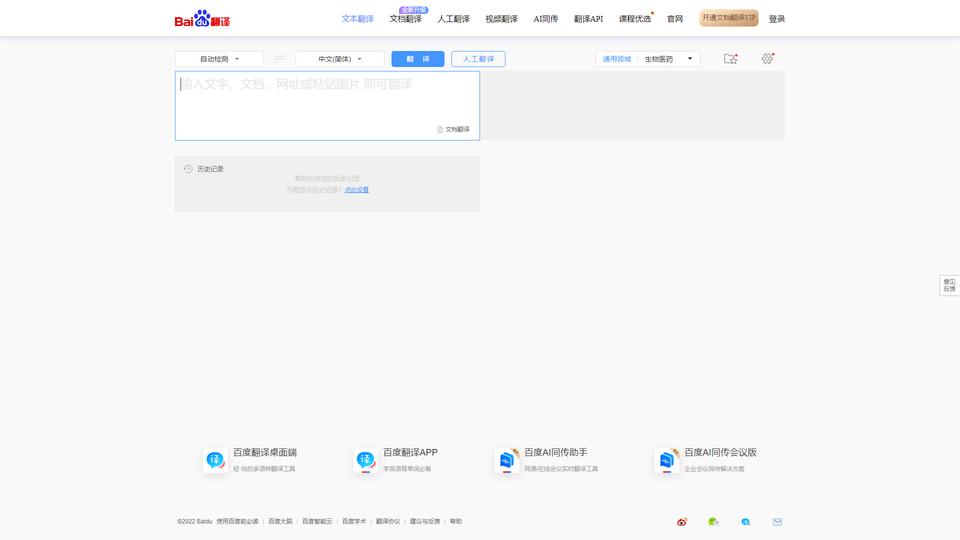Open the 意见反馈 side feedback tab
960x540 pixels.
click(x=950, y=285)
